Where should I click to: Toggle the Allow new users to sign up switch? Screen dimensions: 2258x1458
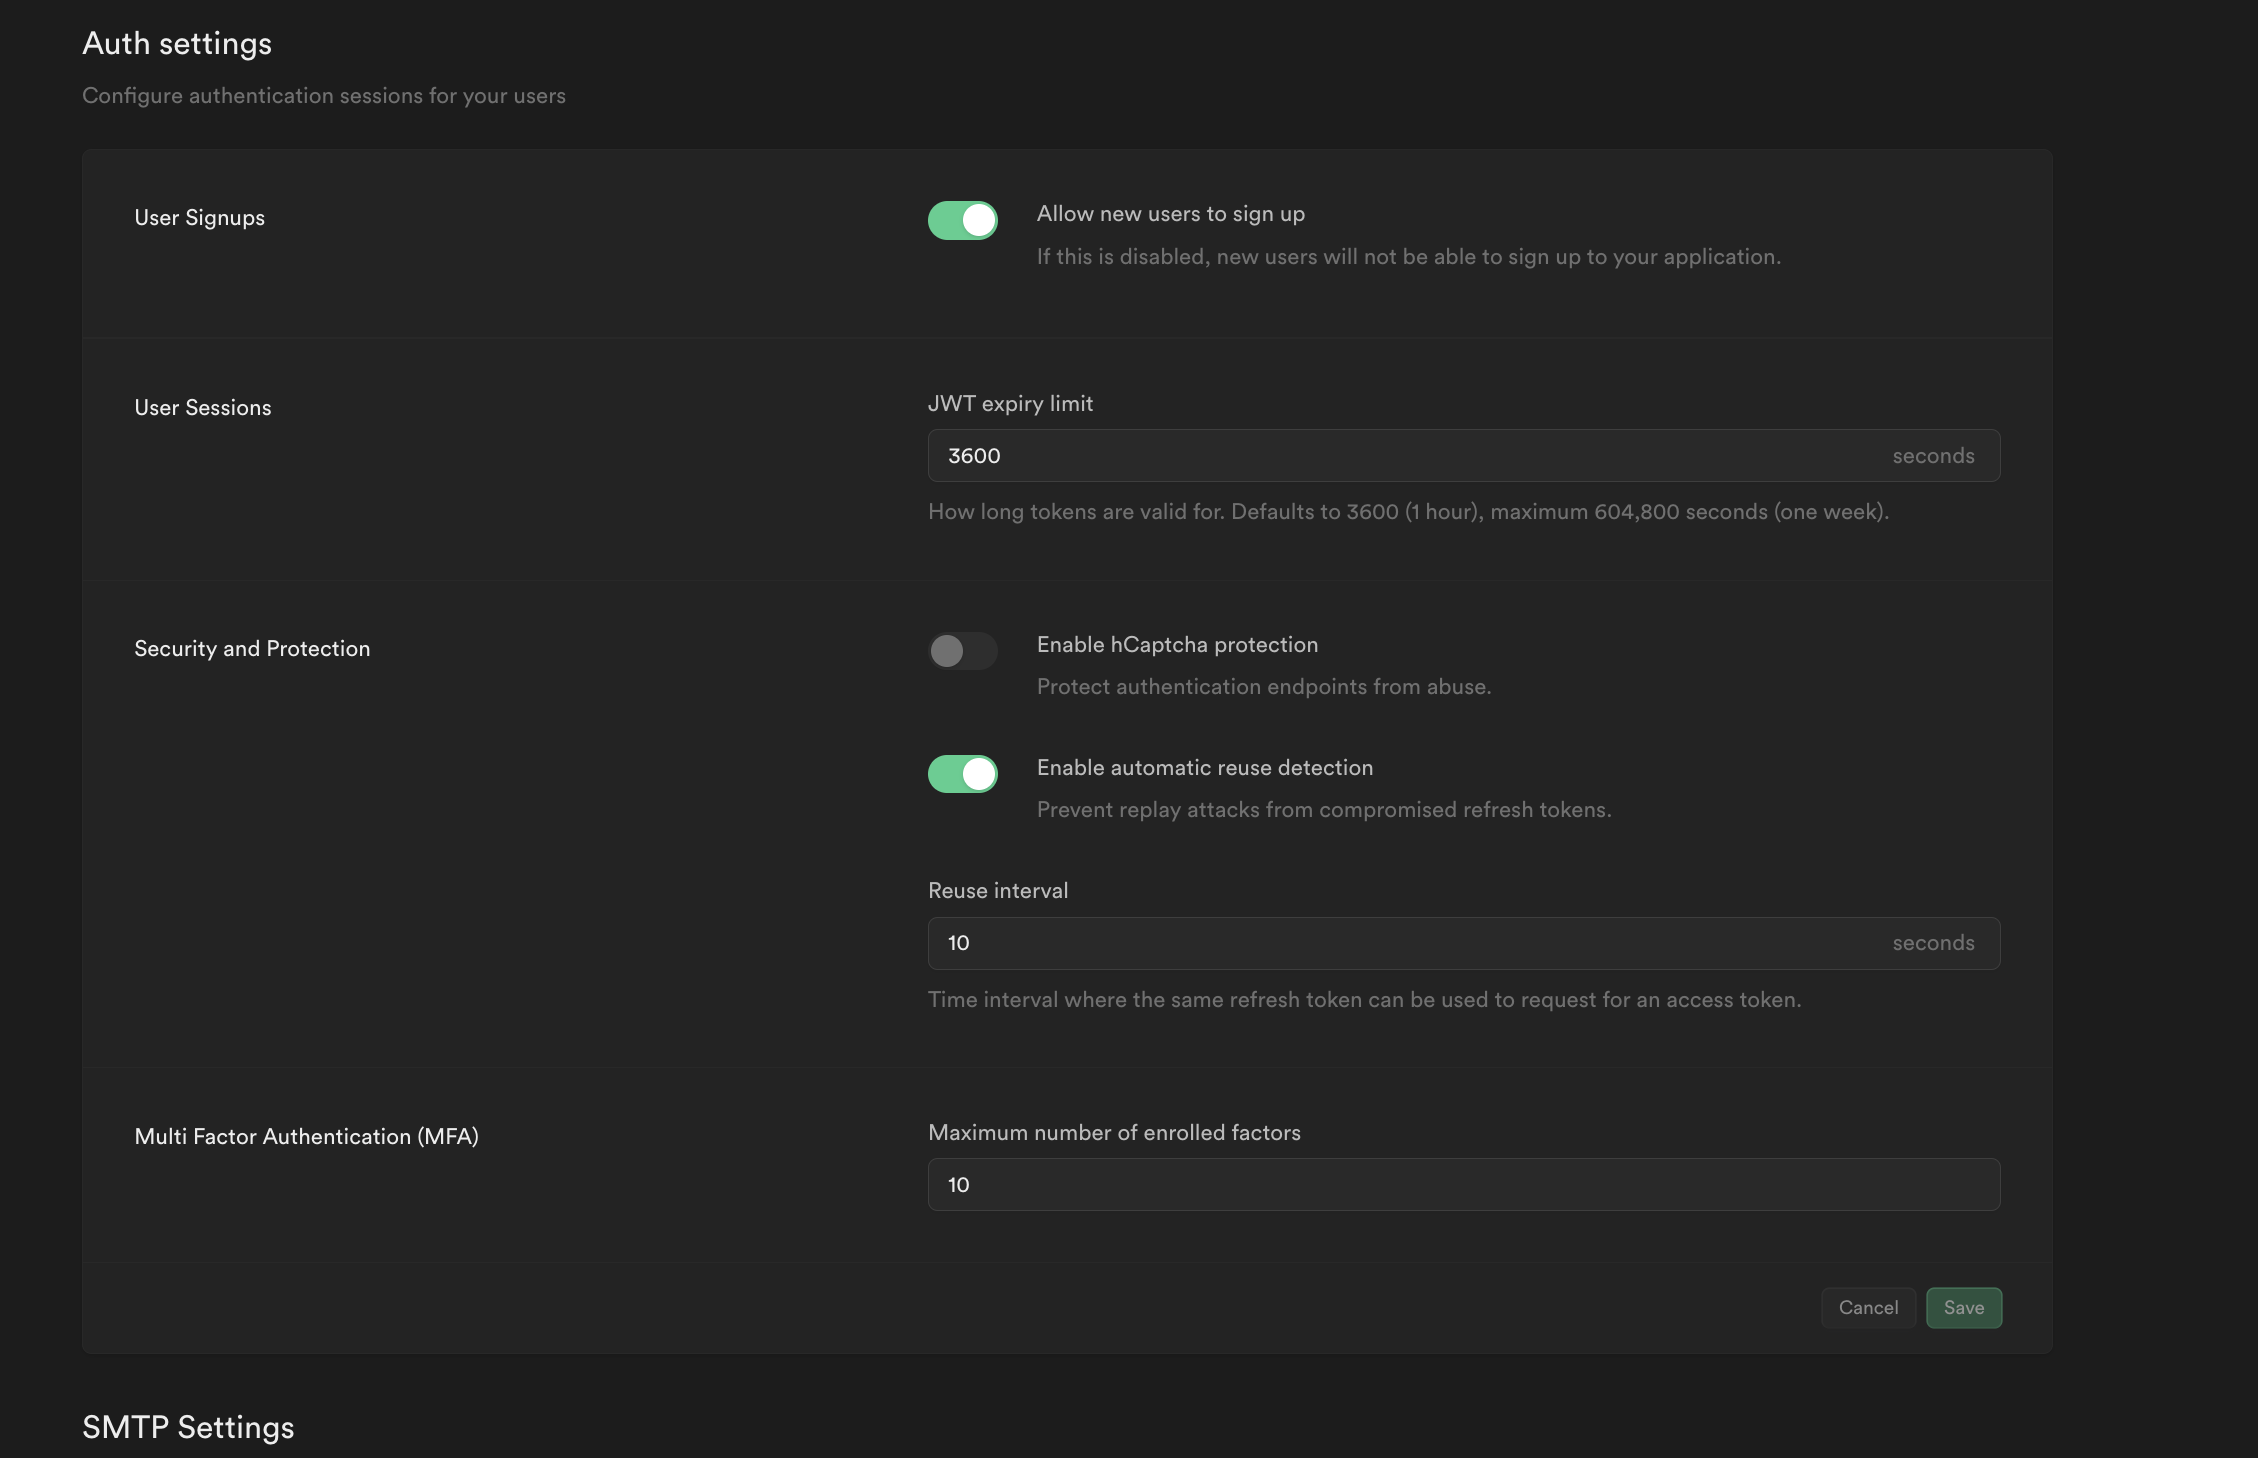(x=962, y=220)
